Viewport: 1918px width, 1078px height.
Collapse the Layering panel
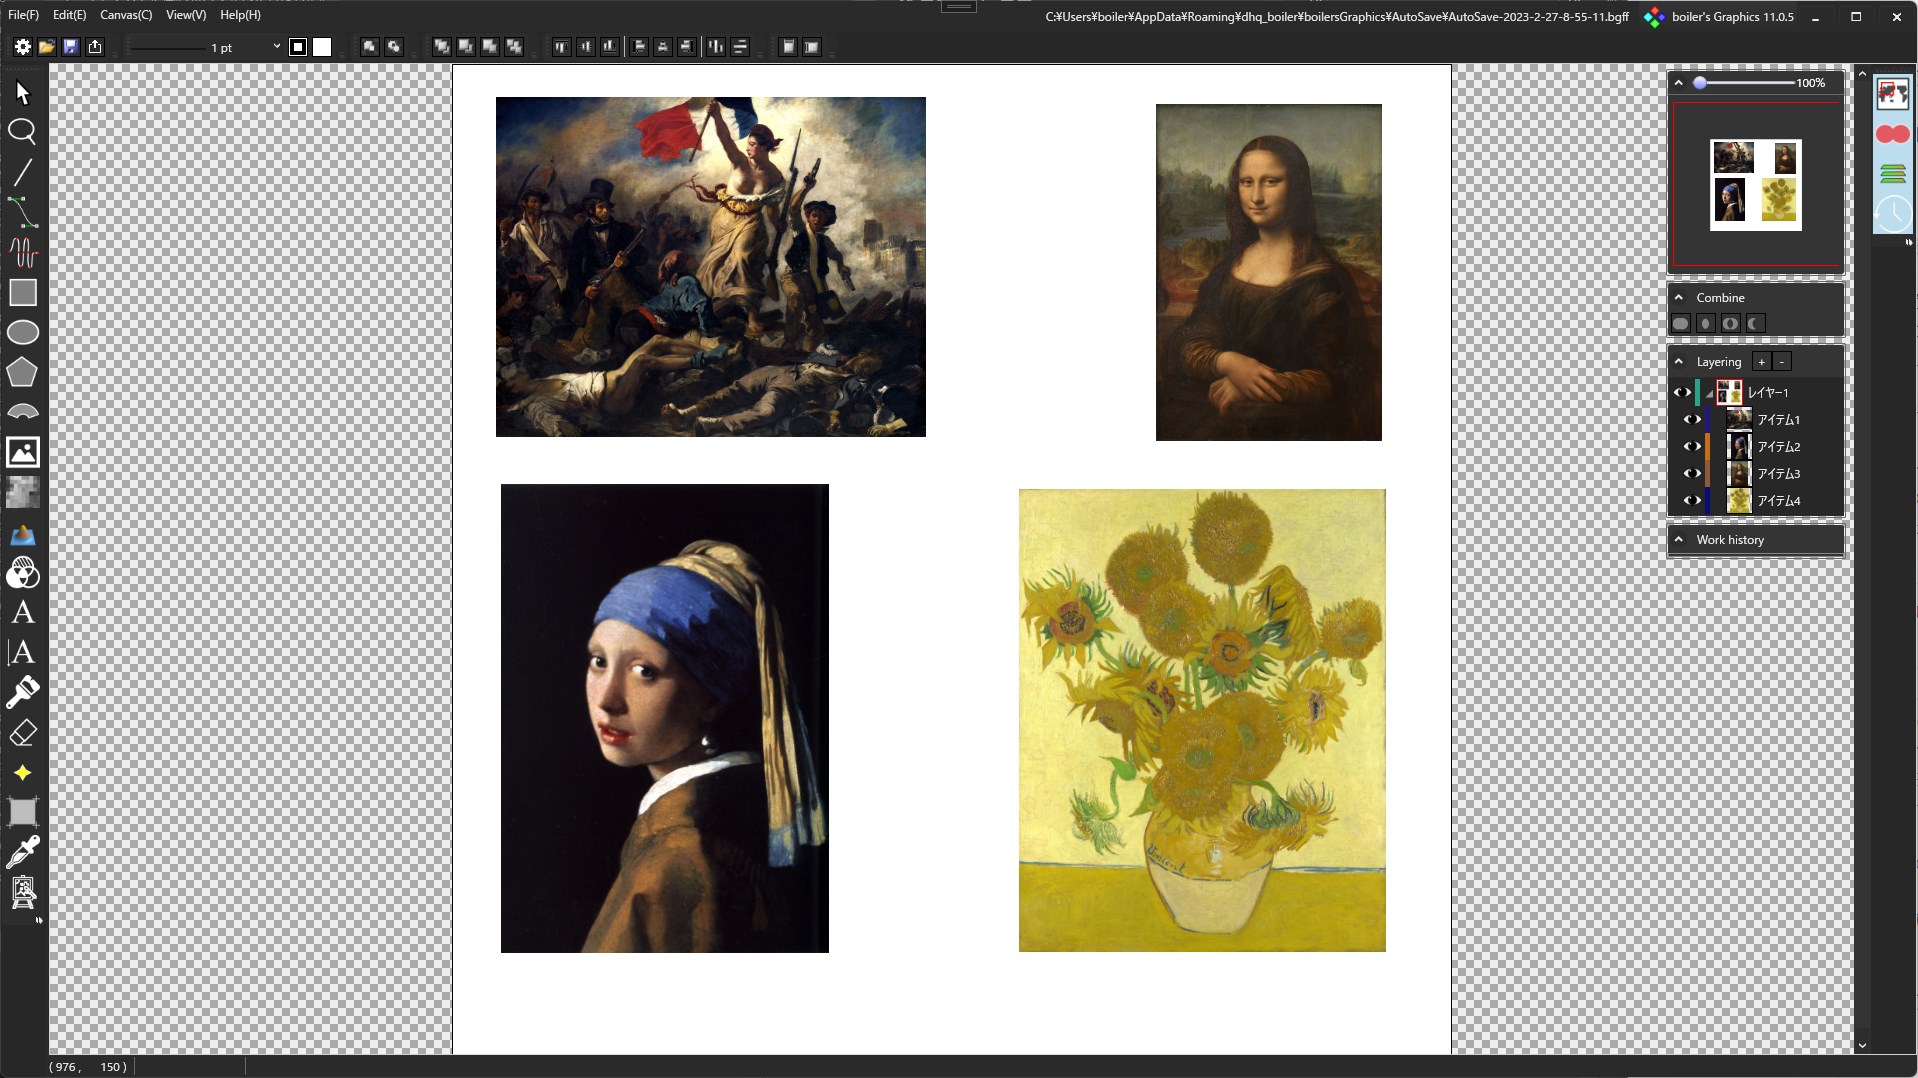(x=1677, y=361)
